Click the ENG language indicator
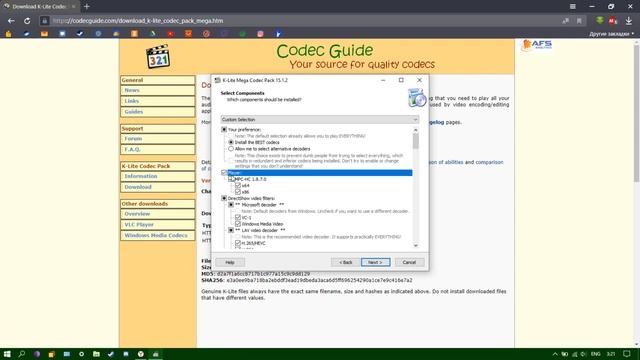Screen dimensions: 640x360 click(596, 354)
